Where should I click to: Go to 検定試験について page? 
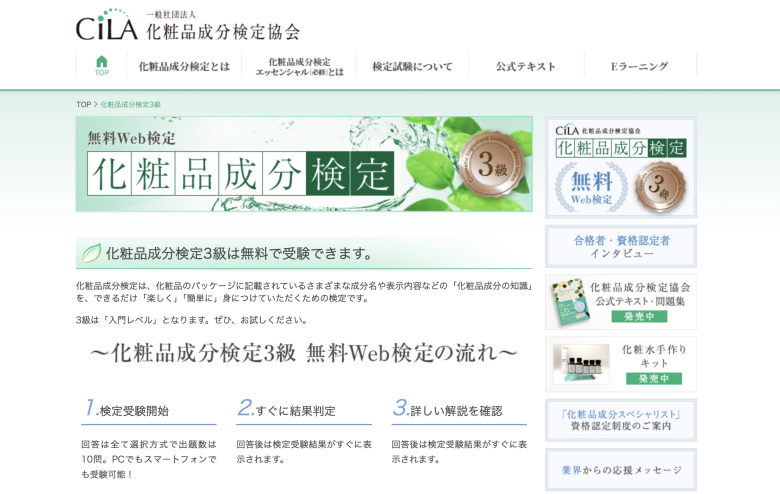412,67
